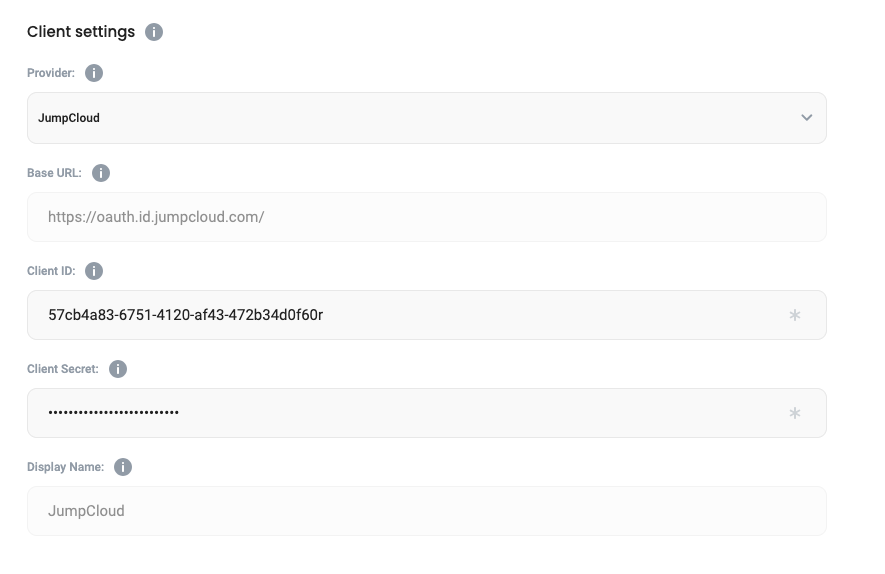The height and width of the screenshot is (574, 885).
Task: Expand the Provider dropdown chevron arrow
Action: pyautogui.click(x=807, y=118)
